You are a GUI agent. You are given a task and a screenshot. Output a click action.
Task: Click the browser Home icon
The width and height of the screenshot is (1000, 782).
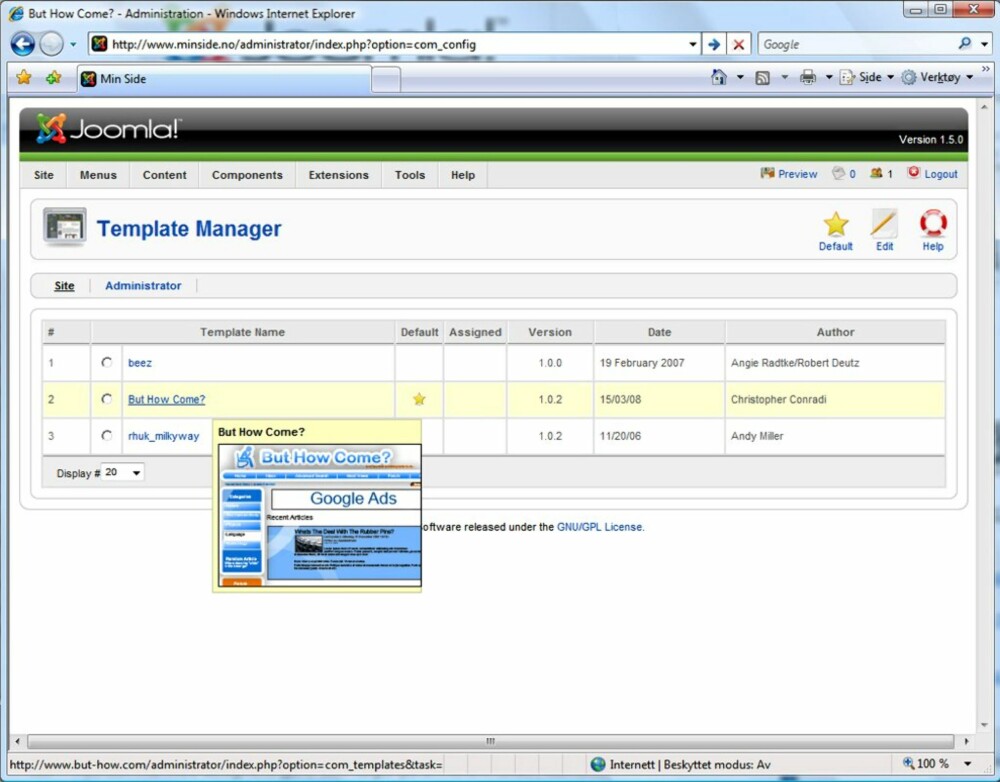(719, 77)
